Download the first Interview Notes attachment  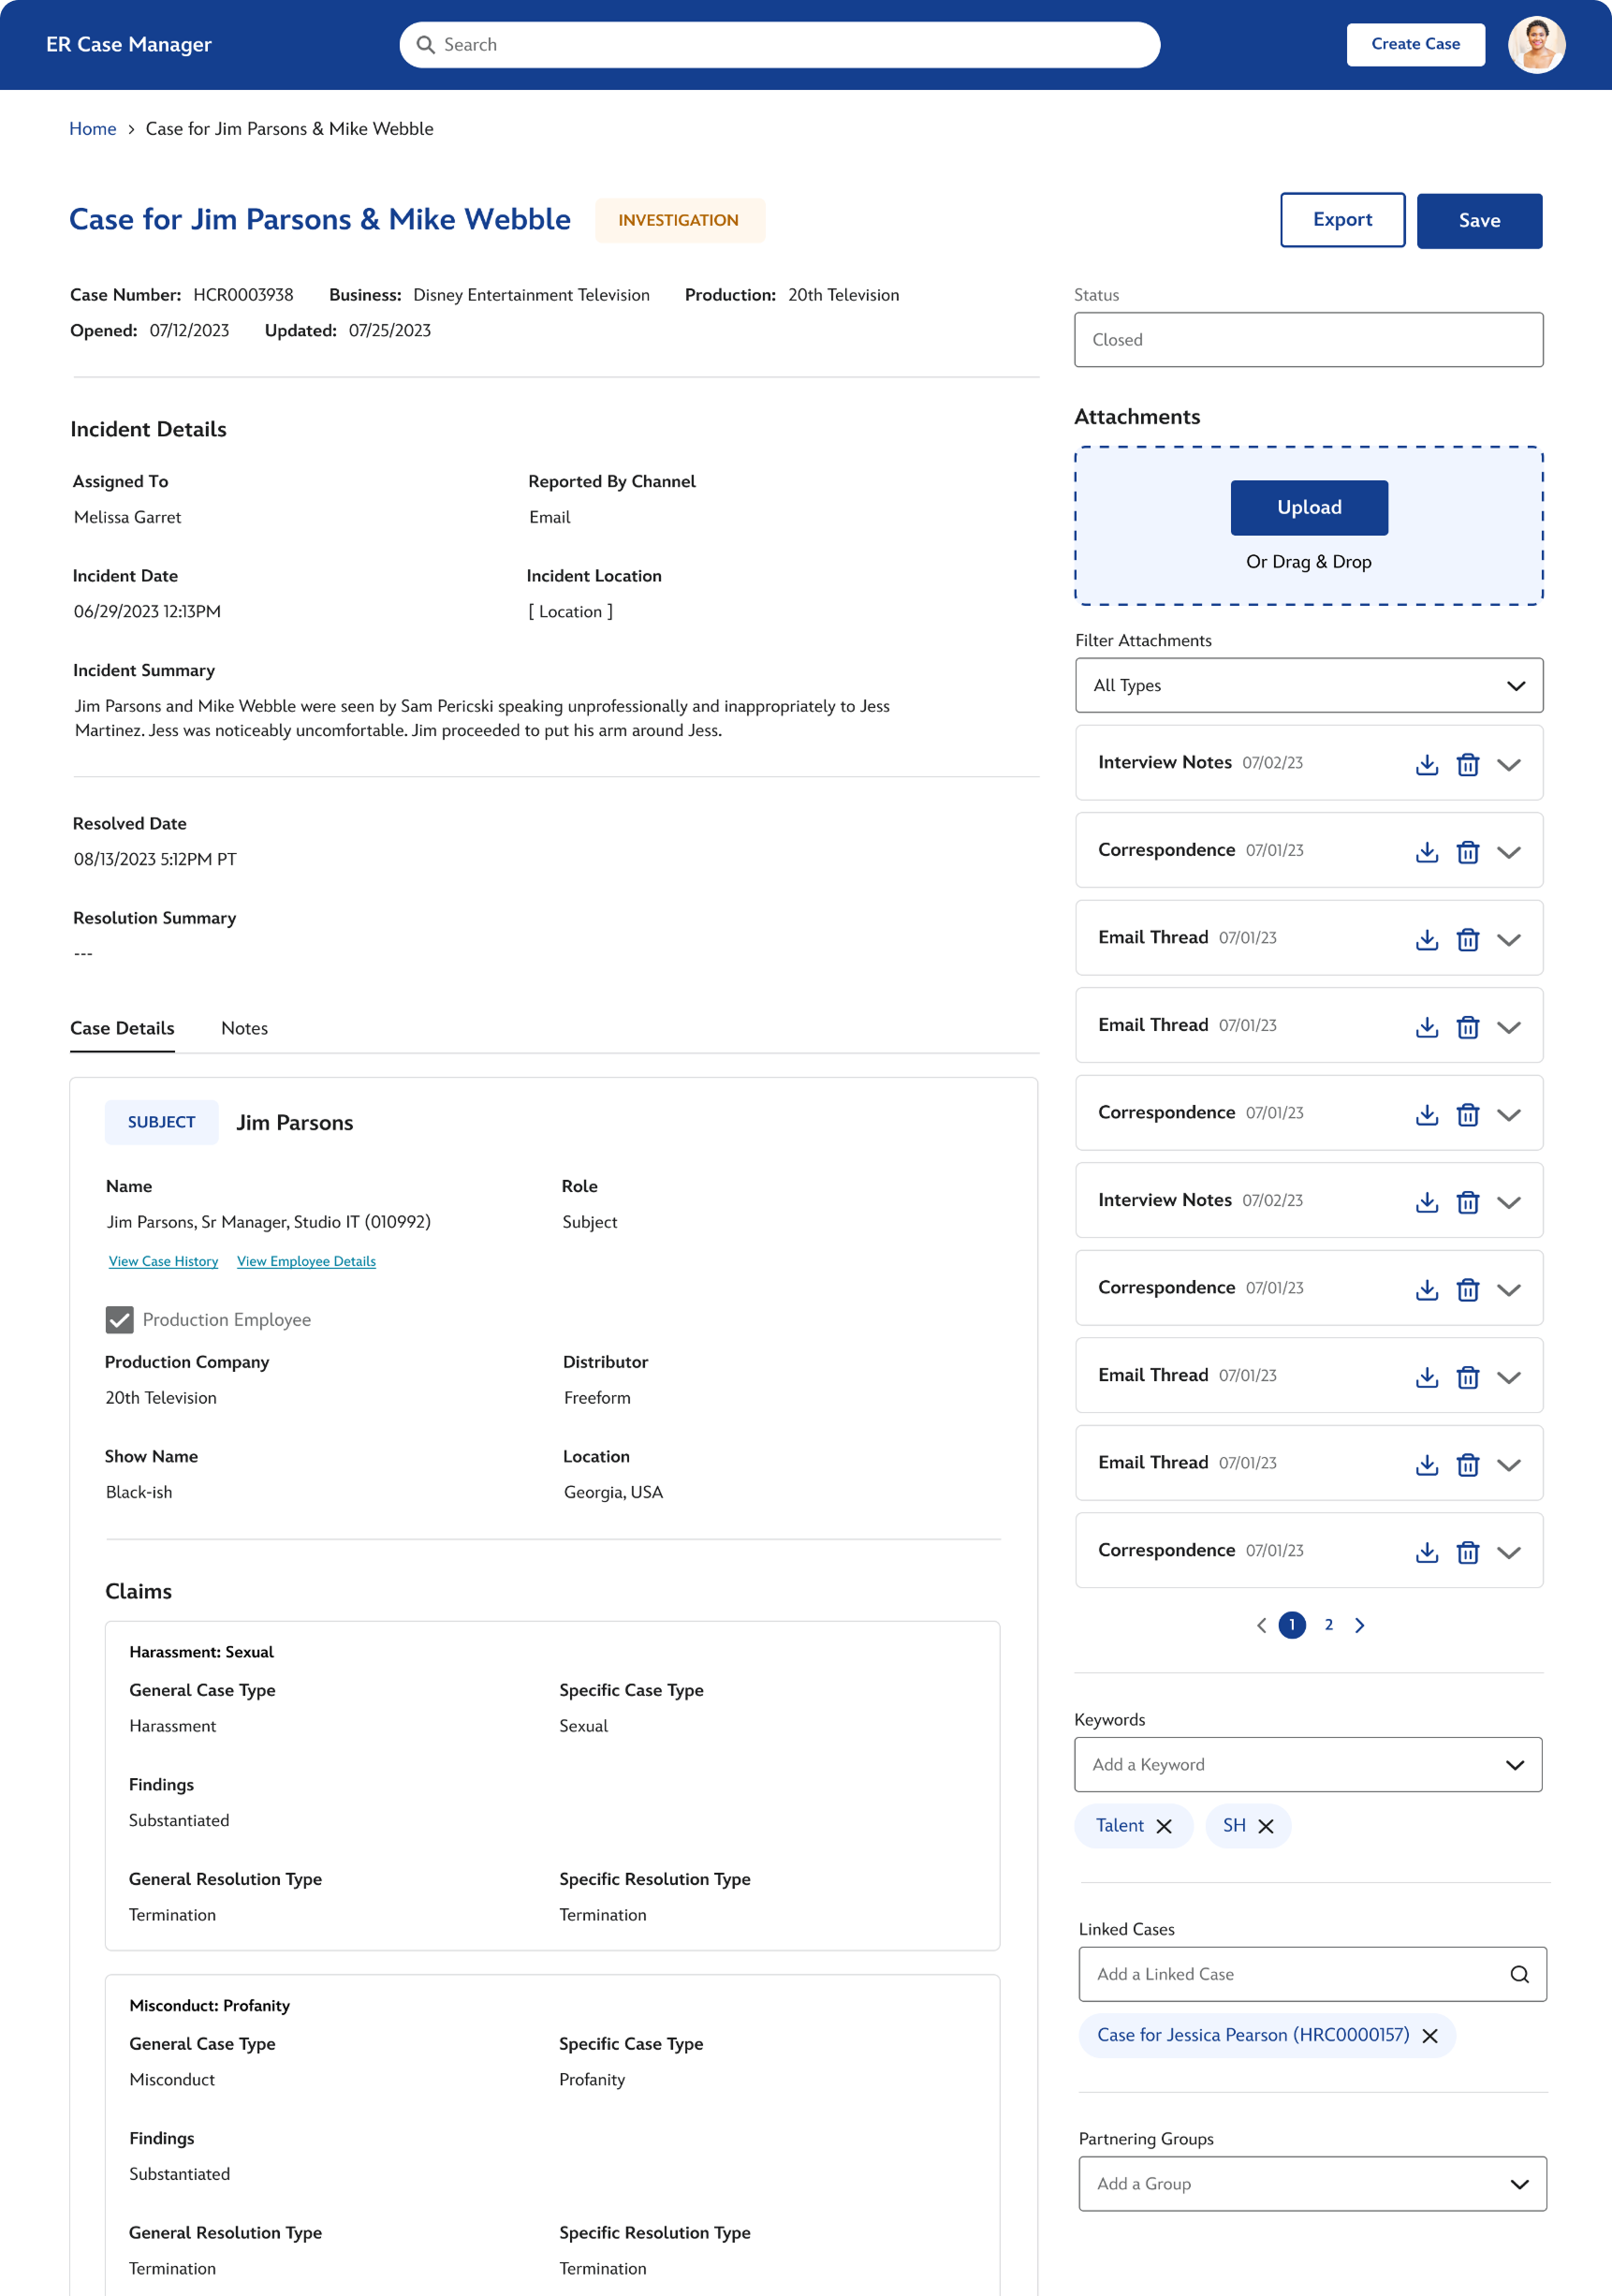1426,765
